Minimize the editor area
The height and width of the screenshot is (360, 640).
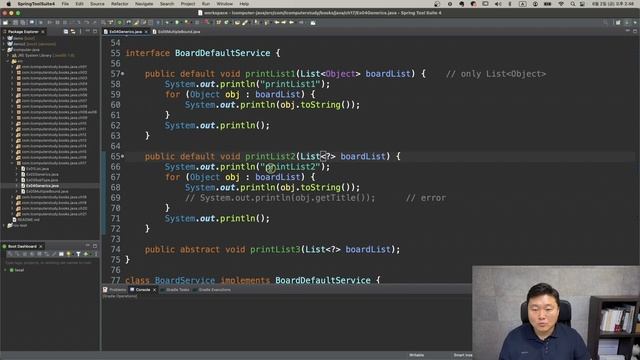point(628,31)
